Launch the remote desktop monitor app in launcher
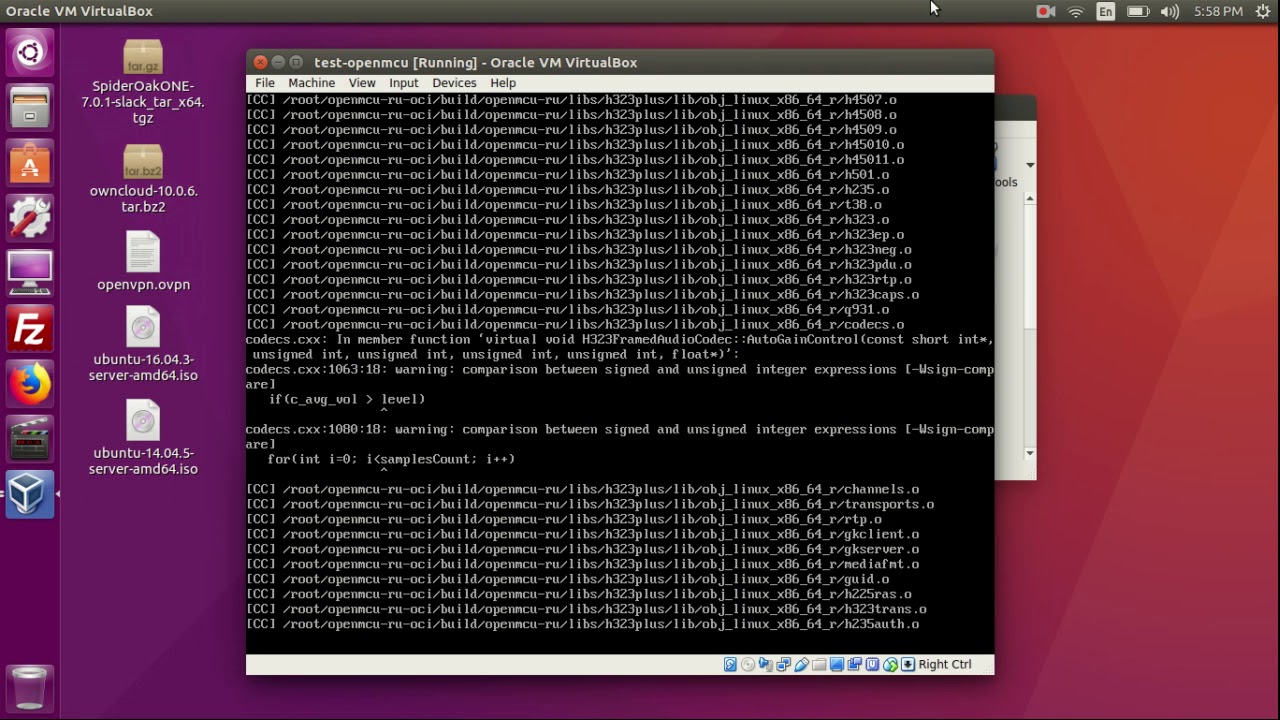The width and height of the screenshot is (1280, 720). pos(30,272)
